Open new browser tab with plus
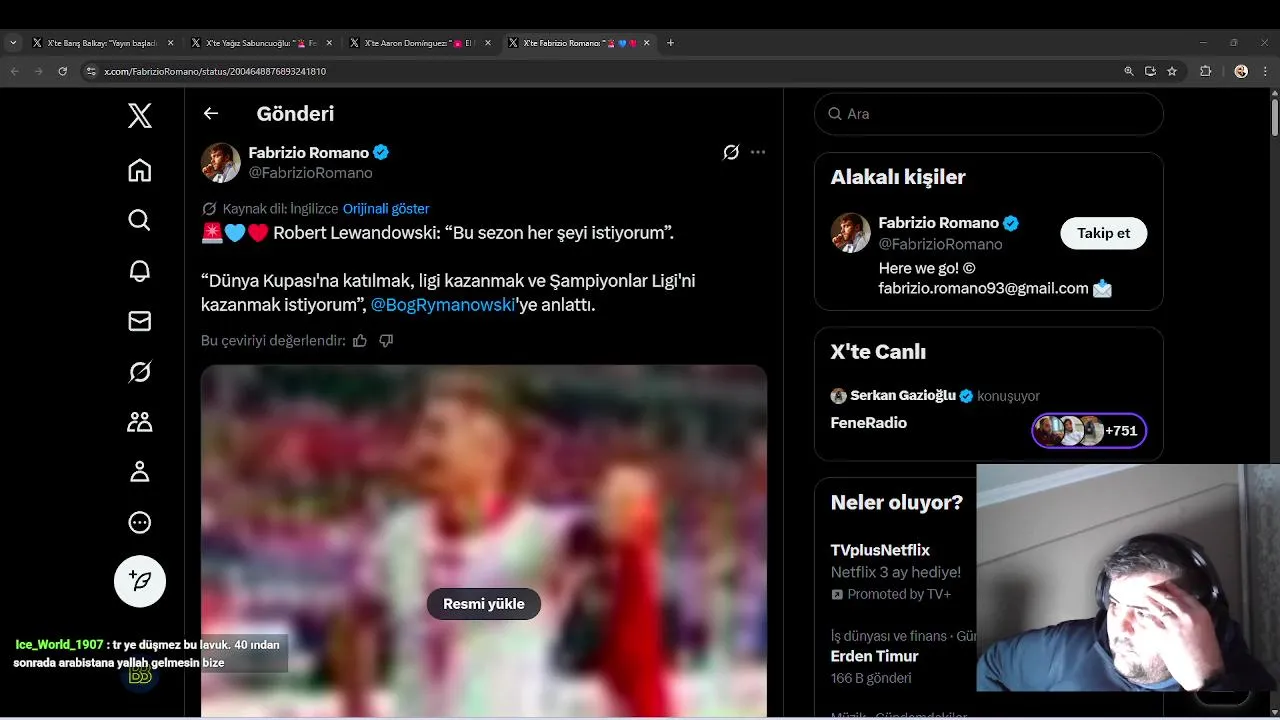This screenshot has height=720, width=1280. (670, 43)
